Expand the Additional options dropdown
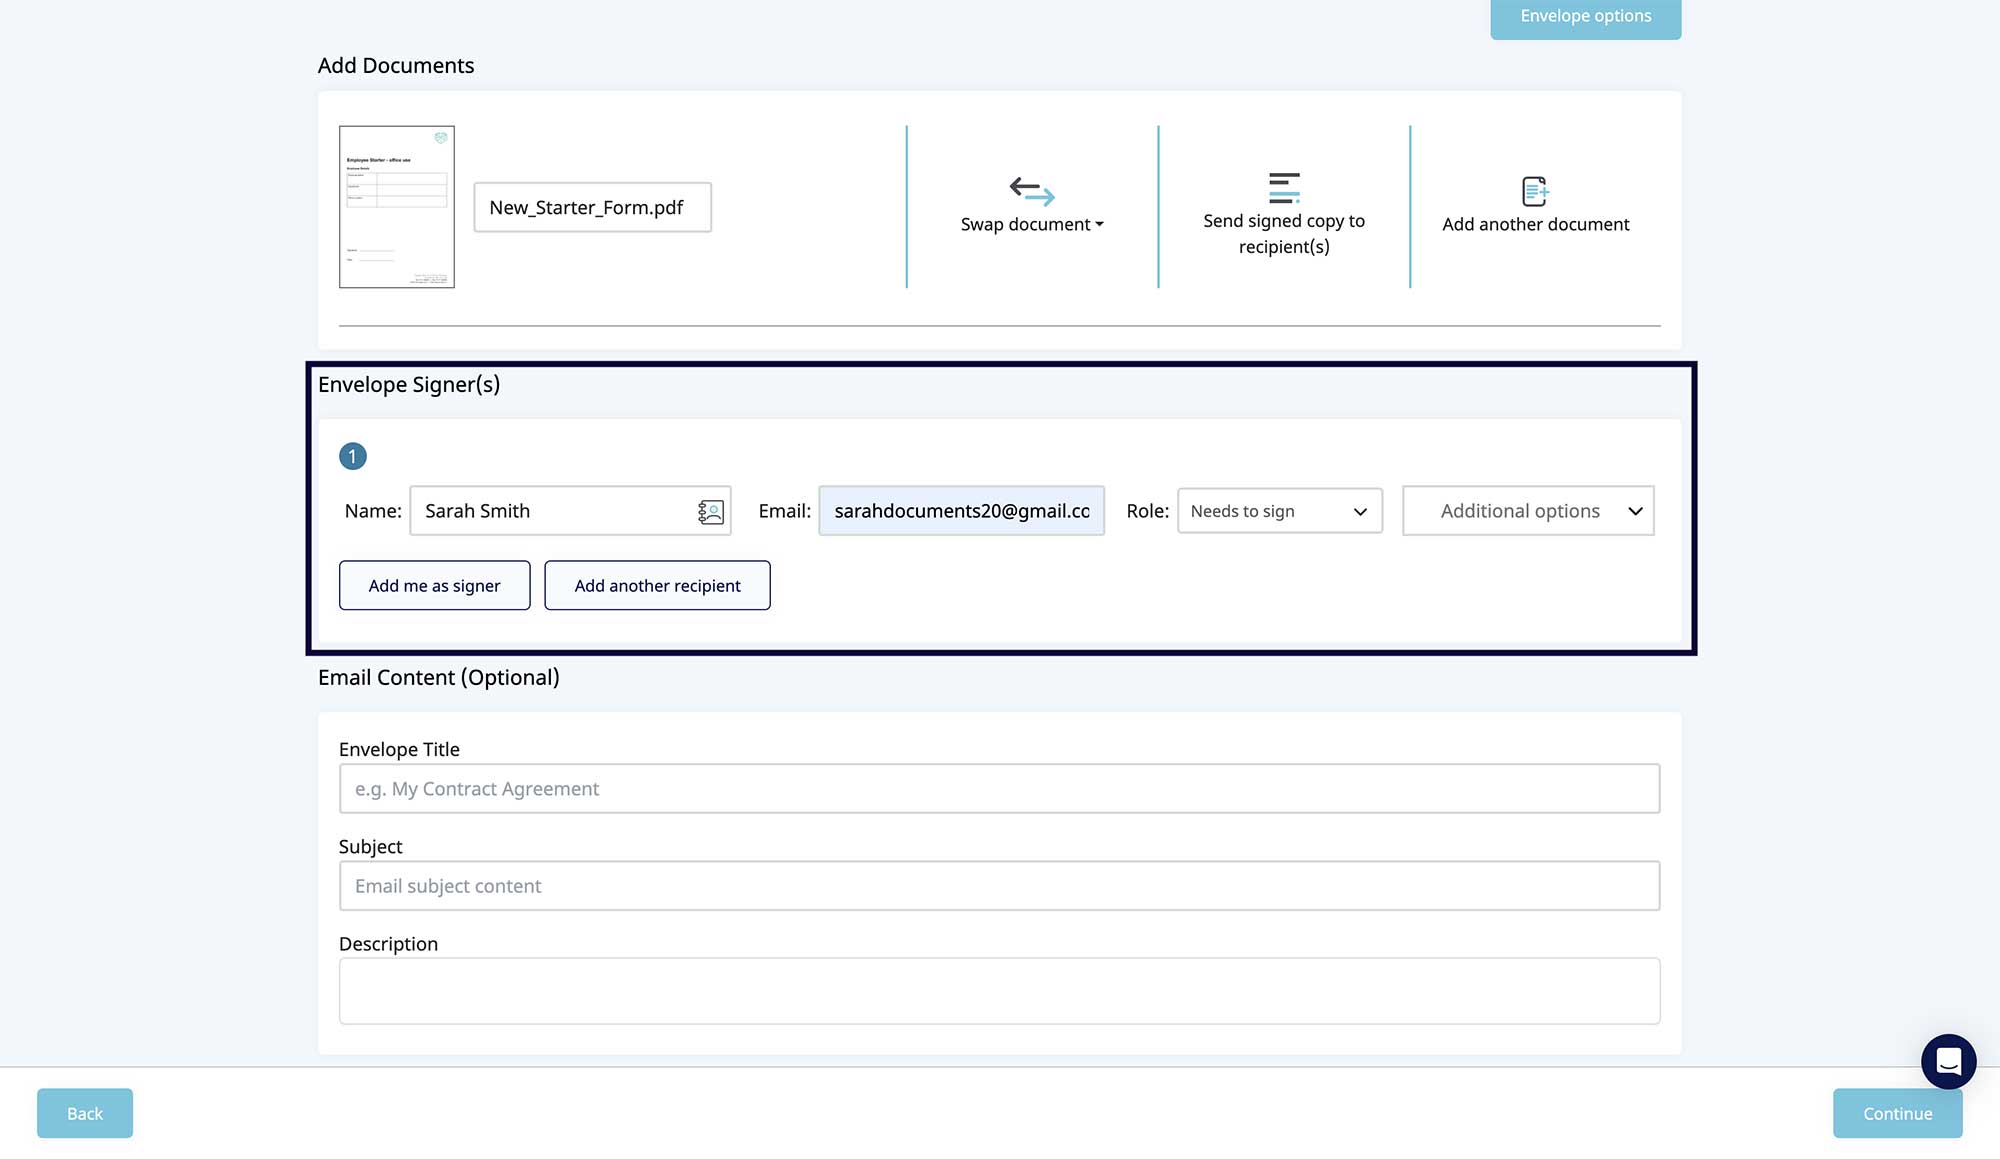This screenshot has height=1159, width=2000. [x=1528, y=511]
